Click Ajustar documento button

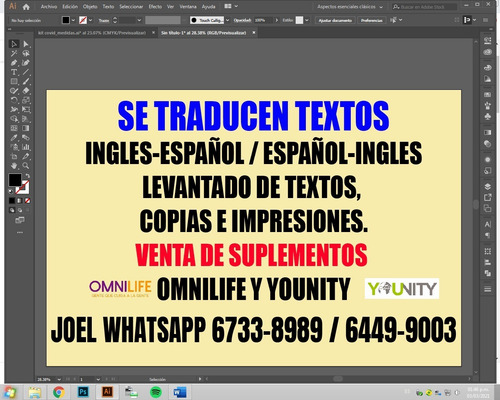335,20
